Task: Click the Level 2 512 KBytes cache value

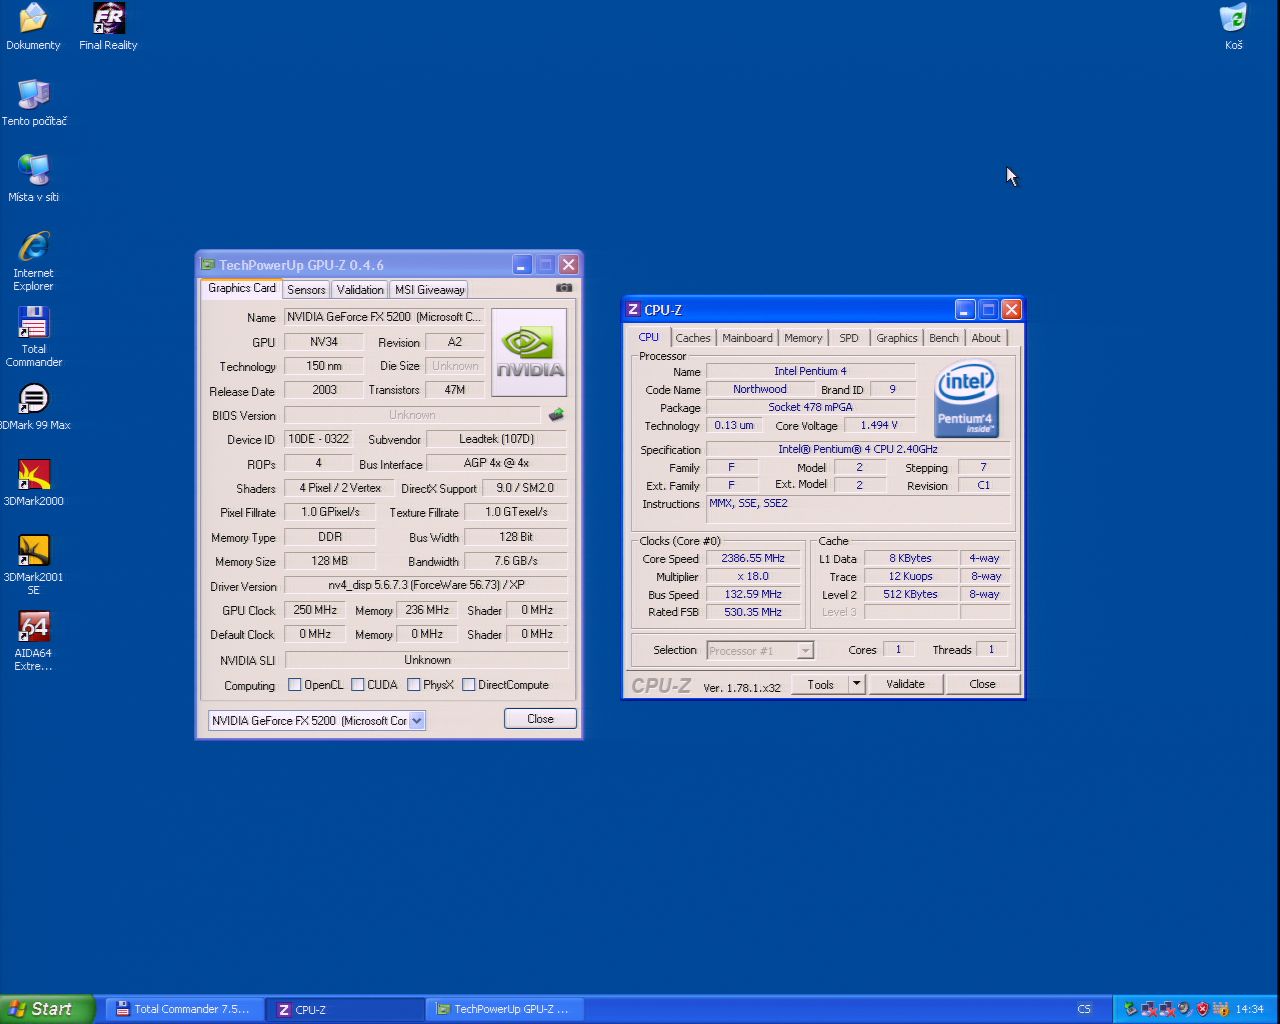Action: [910, 594]
